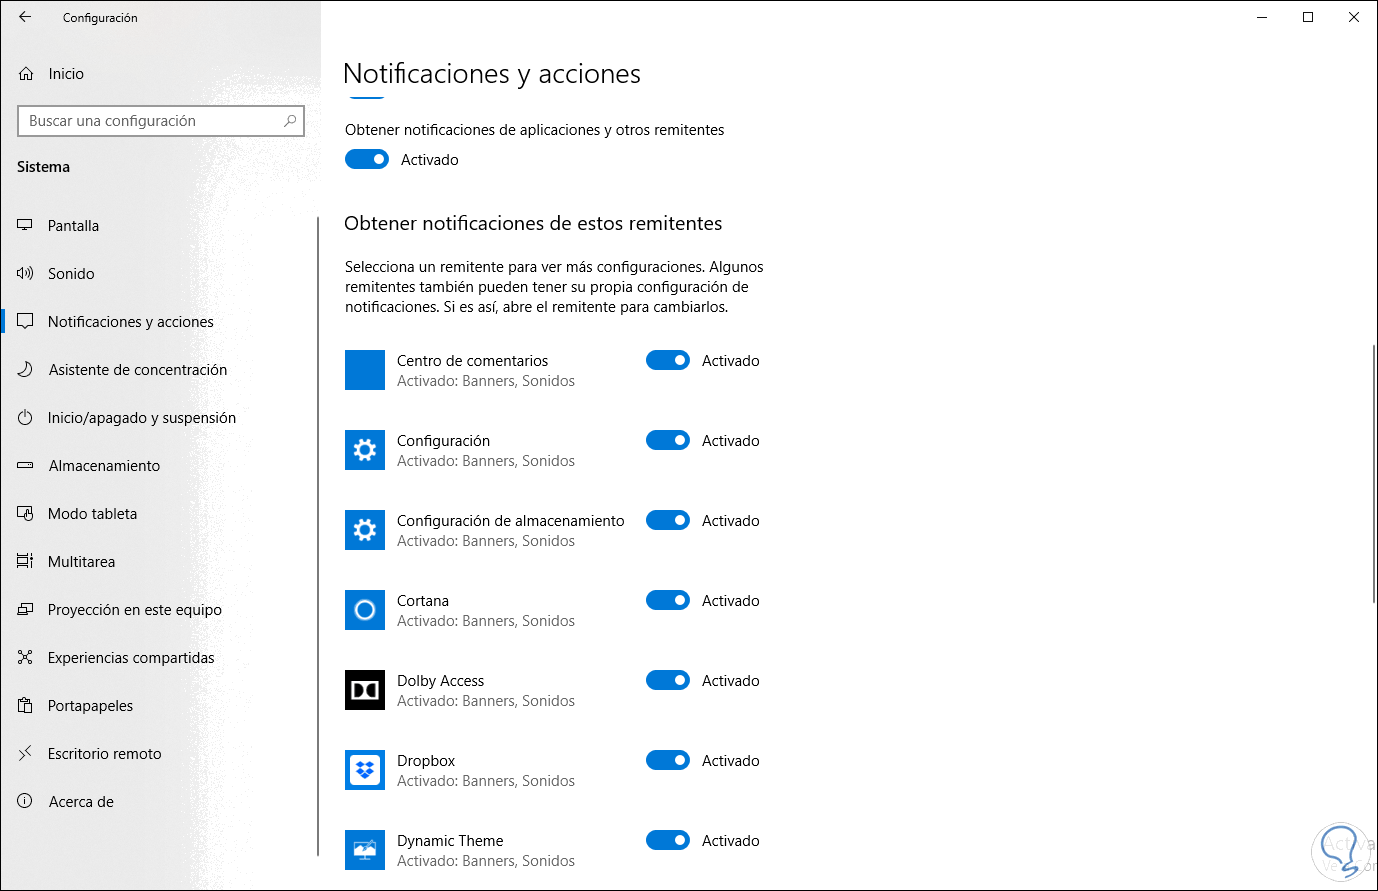Open Escritorio remoto settings
This screenshot has height=891, width=1378.
pyautogui.click(x=104, y=754)
